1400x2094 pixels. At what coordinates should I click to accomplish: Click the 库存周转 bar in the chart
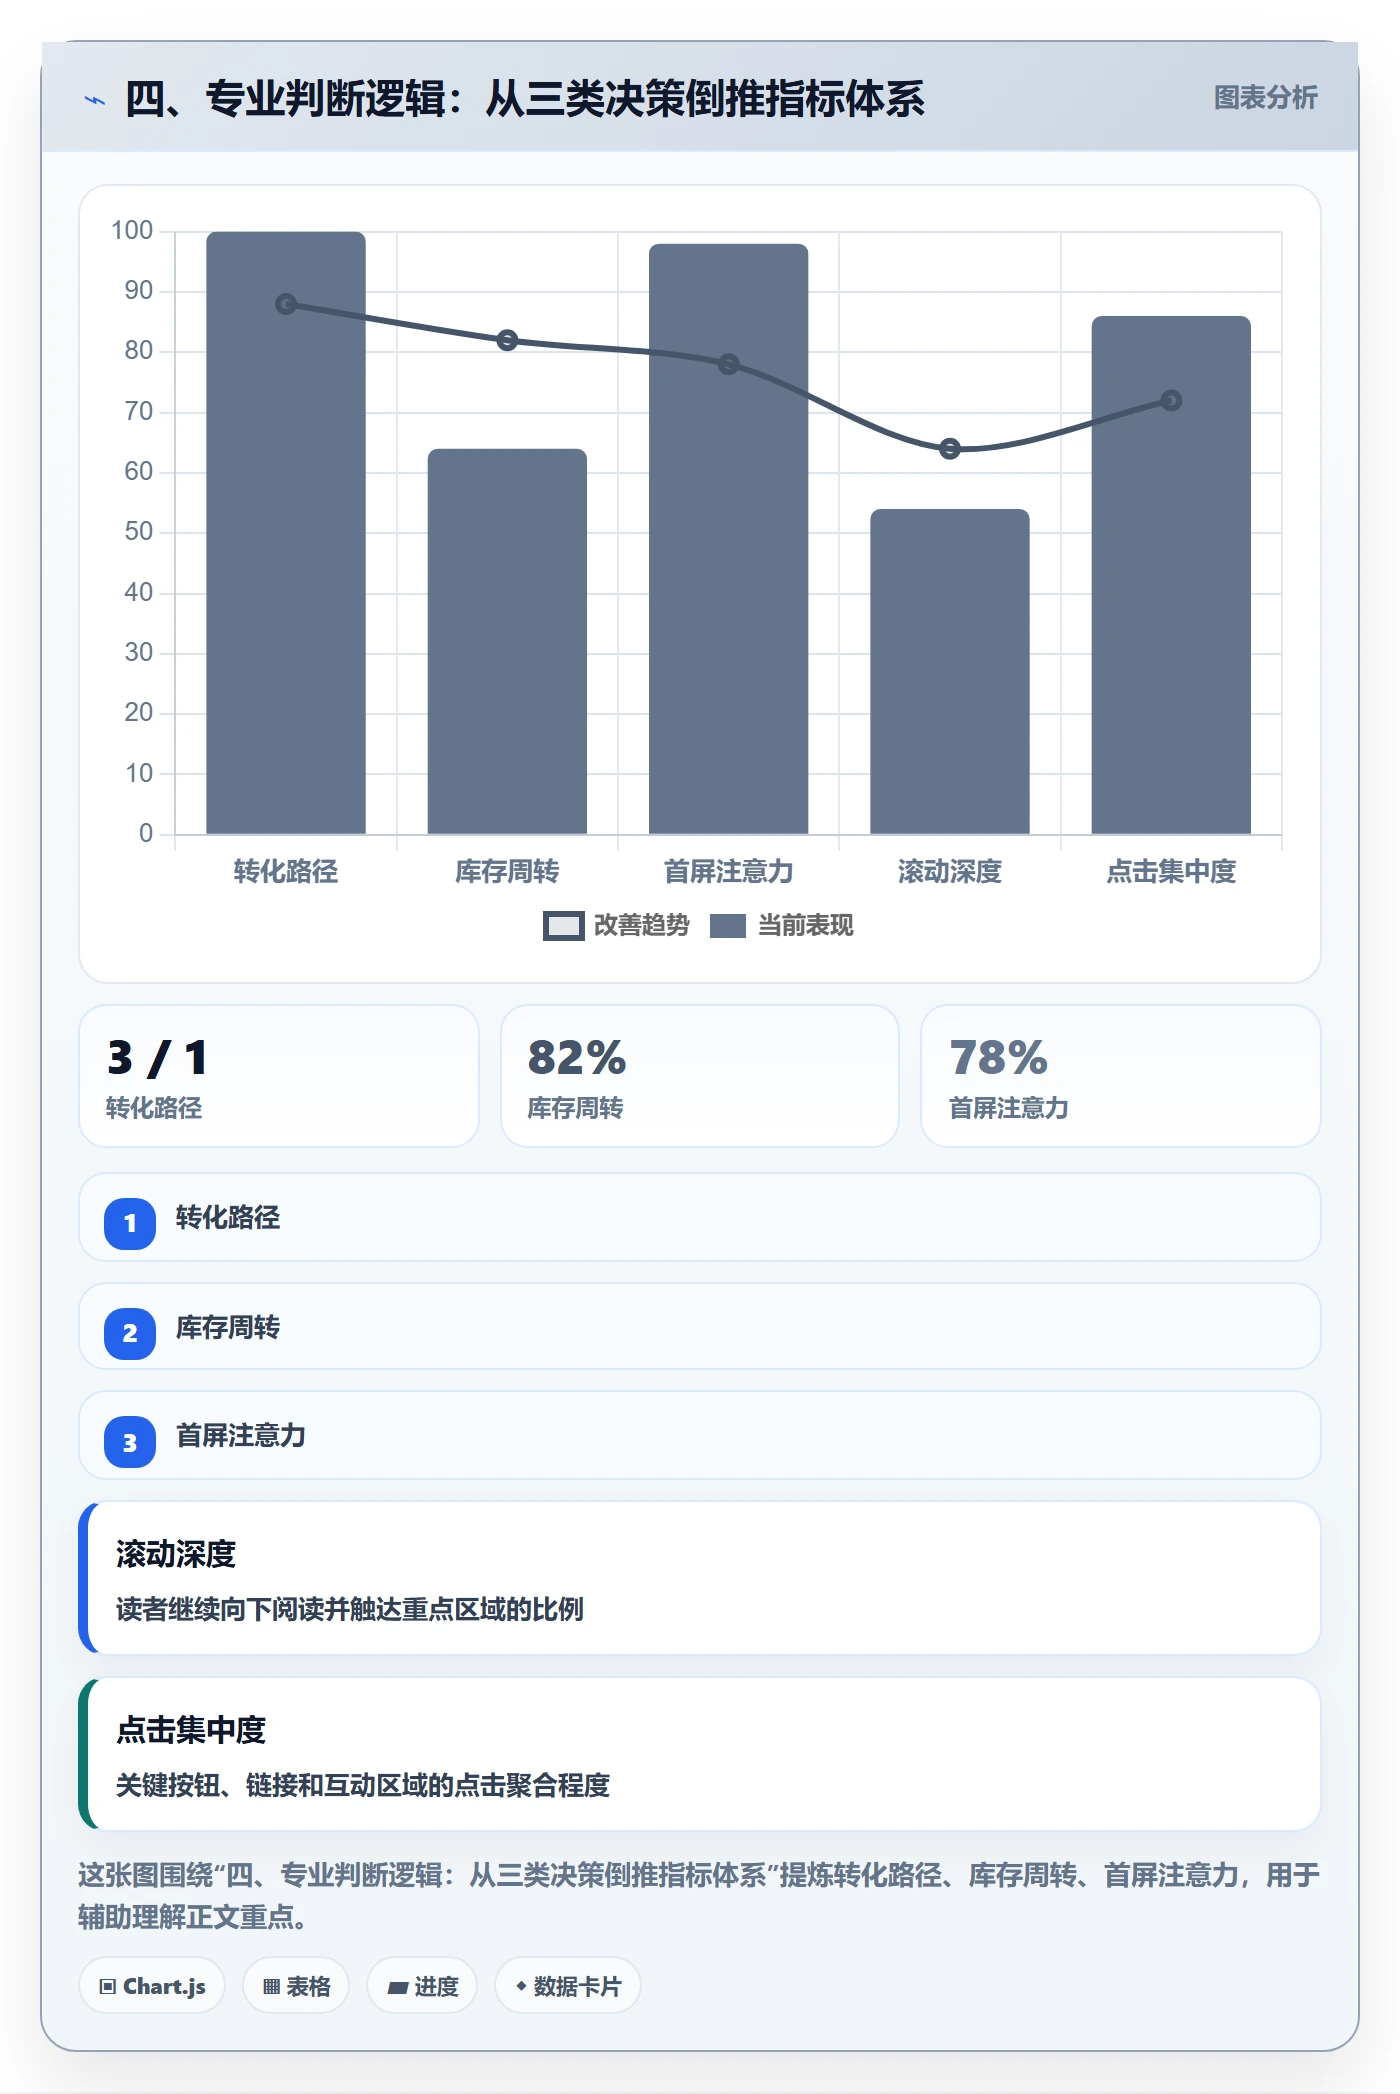(x=507, y=641)
